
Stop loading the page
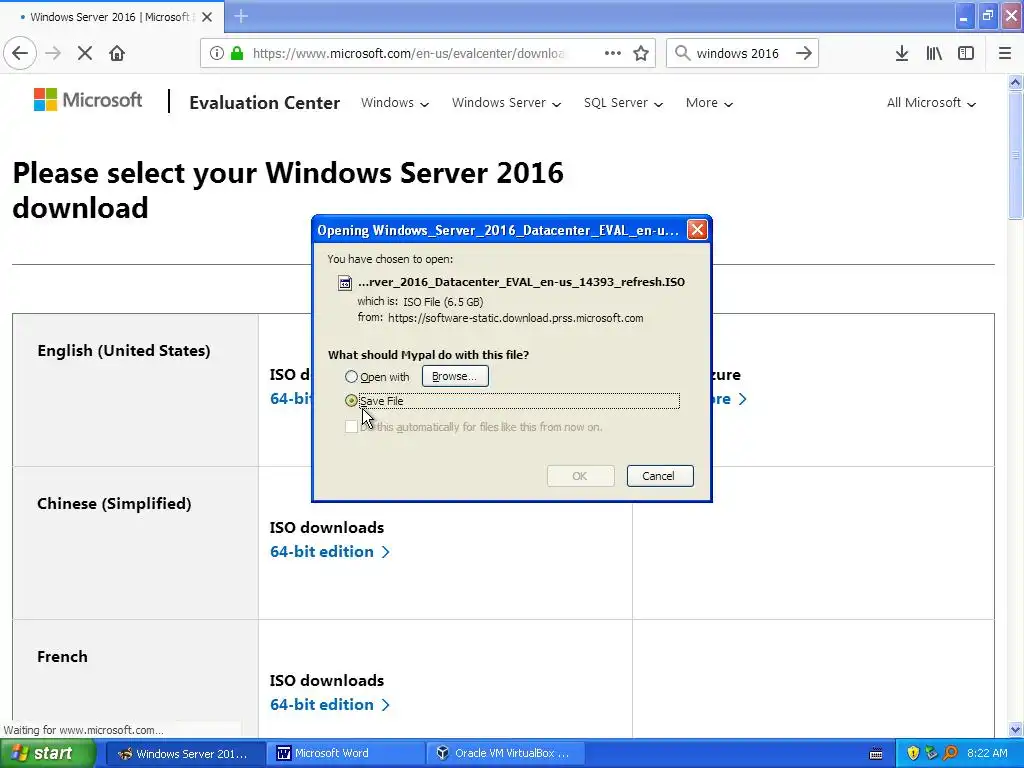click(x=84, y=53)
